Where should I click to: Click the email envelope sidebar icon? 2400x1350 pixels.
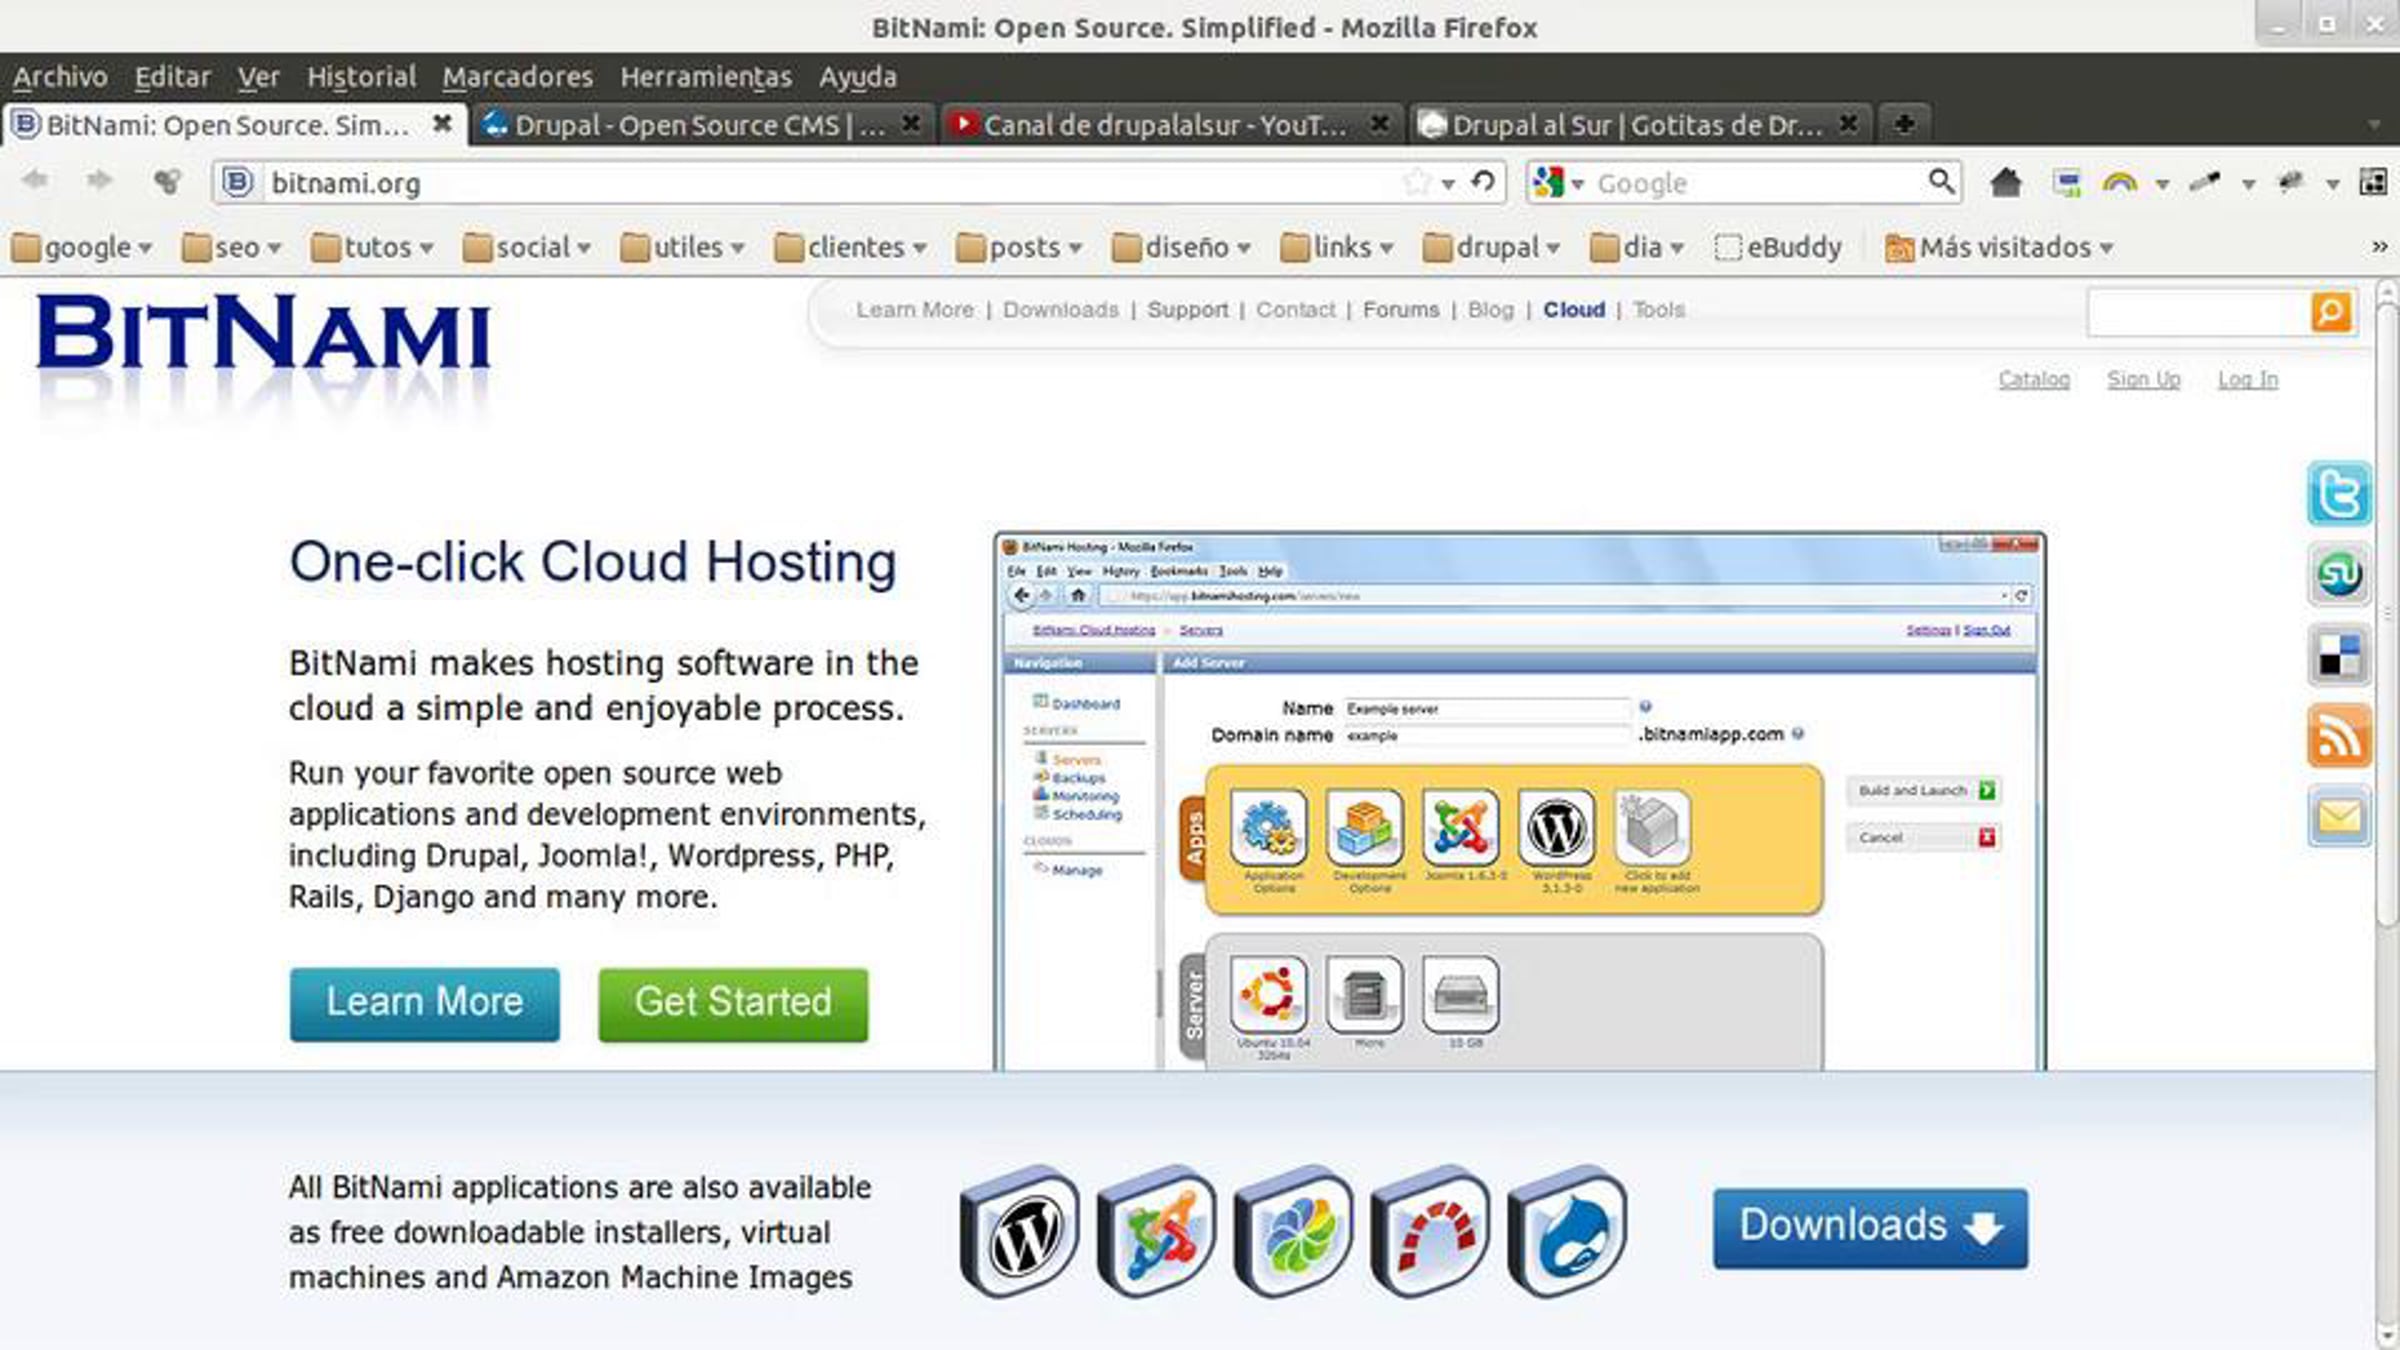(2338, 817)
